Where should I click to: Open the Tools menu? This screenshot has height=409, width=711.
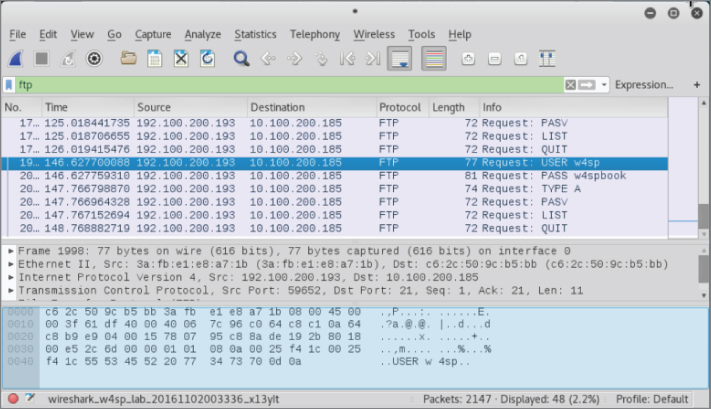[x=421, y=34]
